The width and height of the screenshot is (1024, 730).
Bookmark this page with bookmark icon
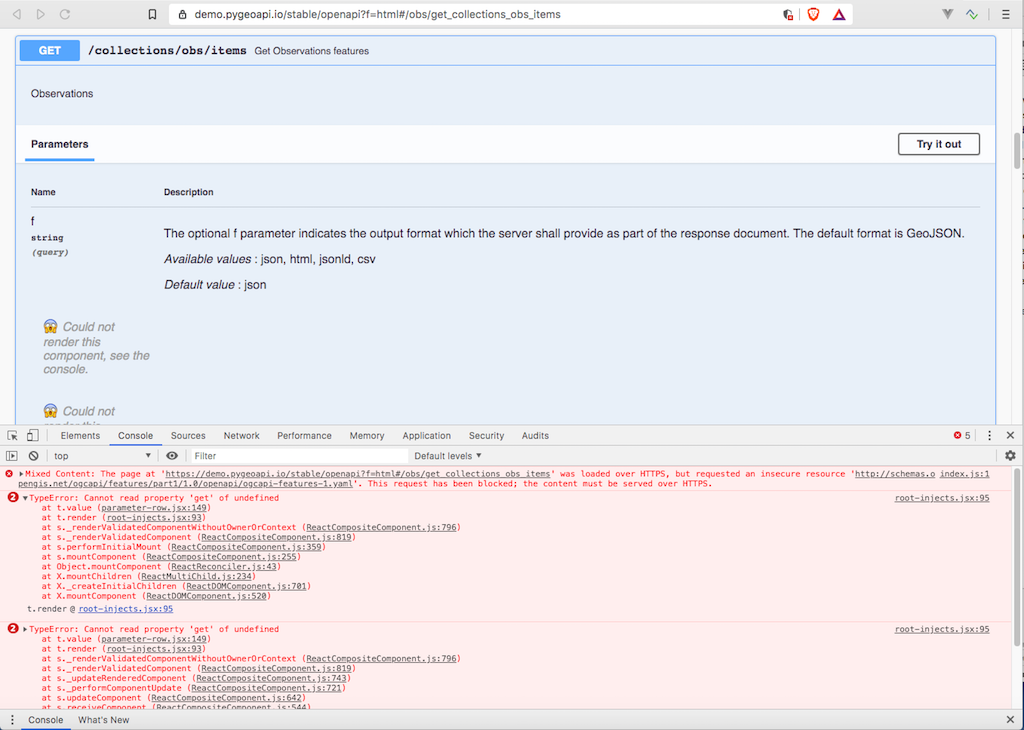[x=152, y=14]
